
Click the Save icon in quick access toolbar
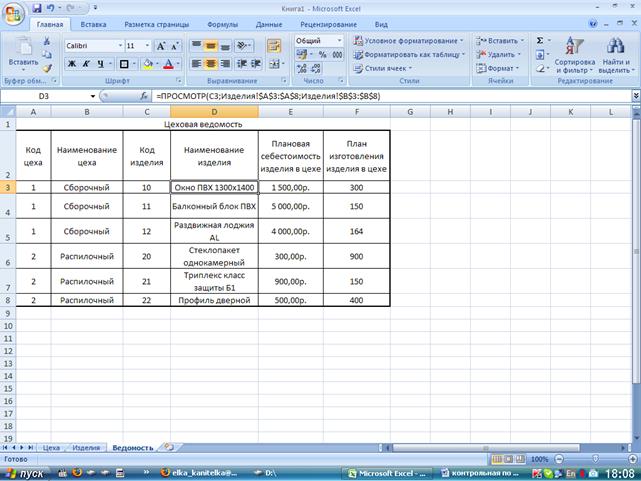pos(36,7)
